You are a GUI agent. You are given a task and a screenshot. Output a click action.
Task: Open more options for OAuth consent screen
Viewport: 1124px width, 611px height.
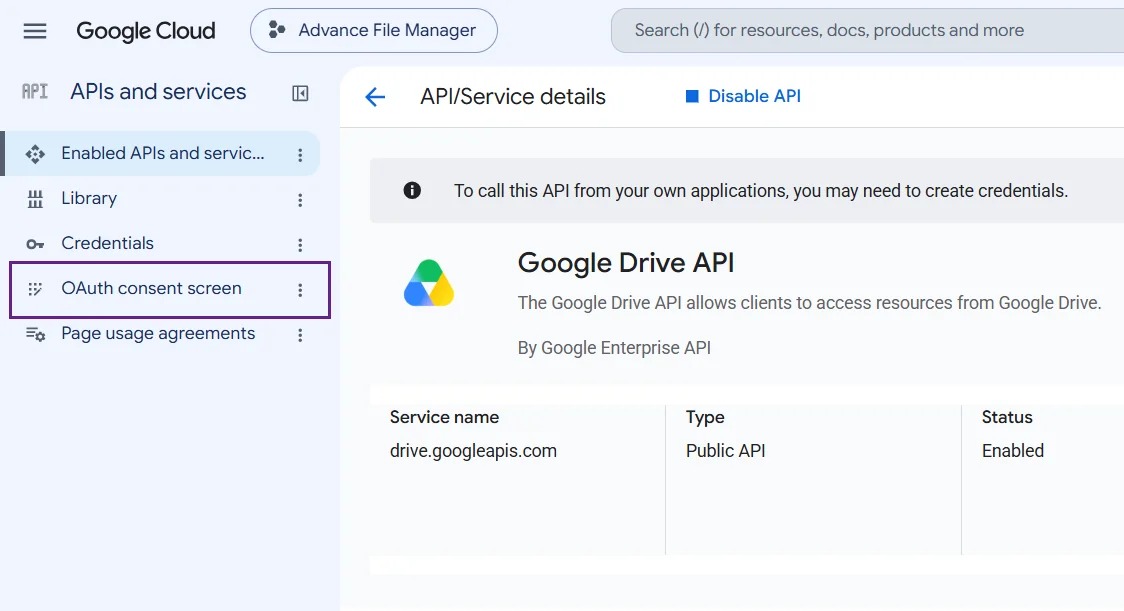pos(300,290)
